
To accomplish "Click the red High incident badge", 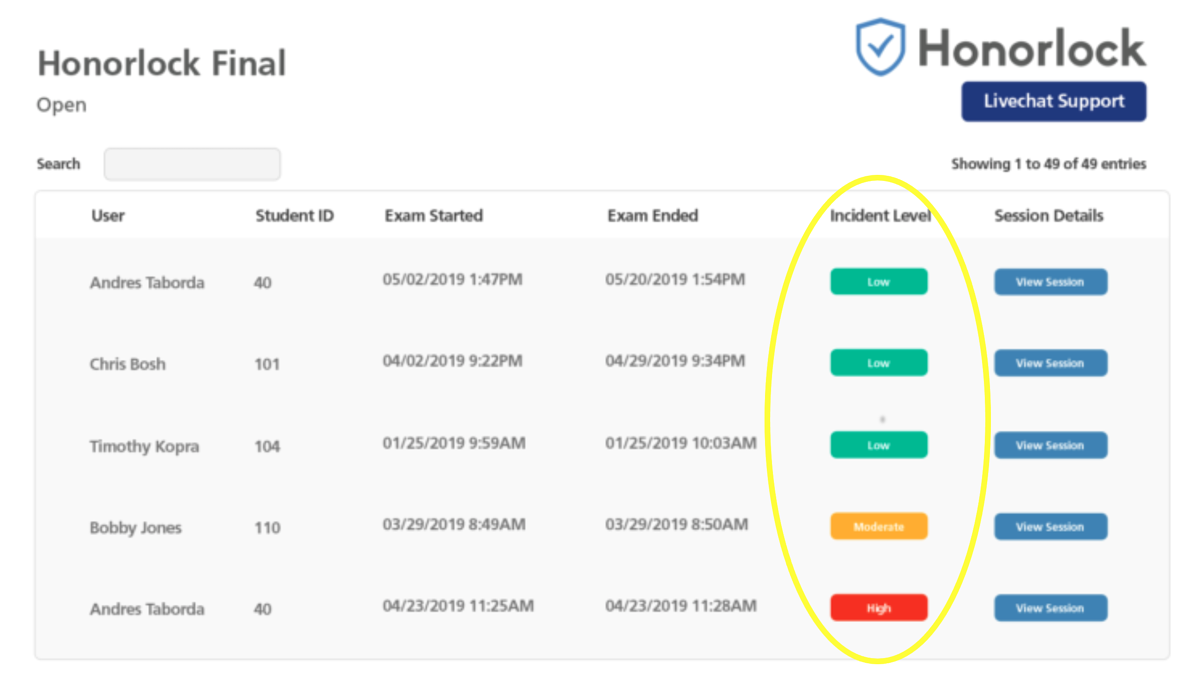I will click(x=878, y=608).
